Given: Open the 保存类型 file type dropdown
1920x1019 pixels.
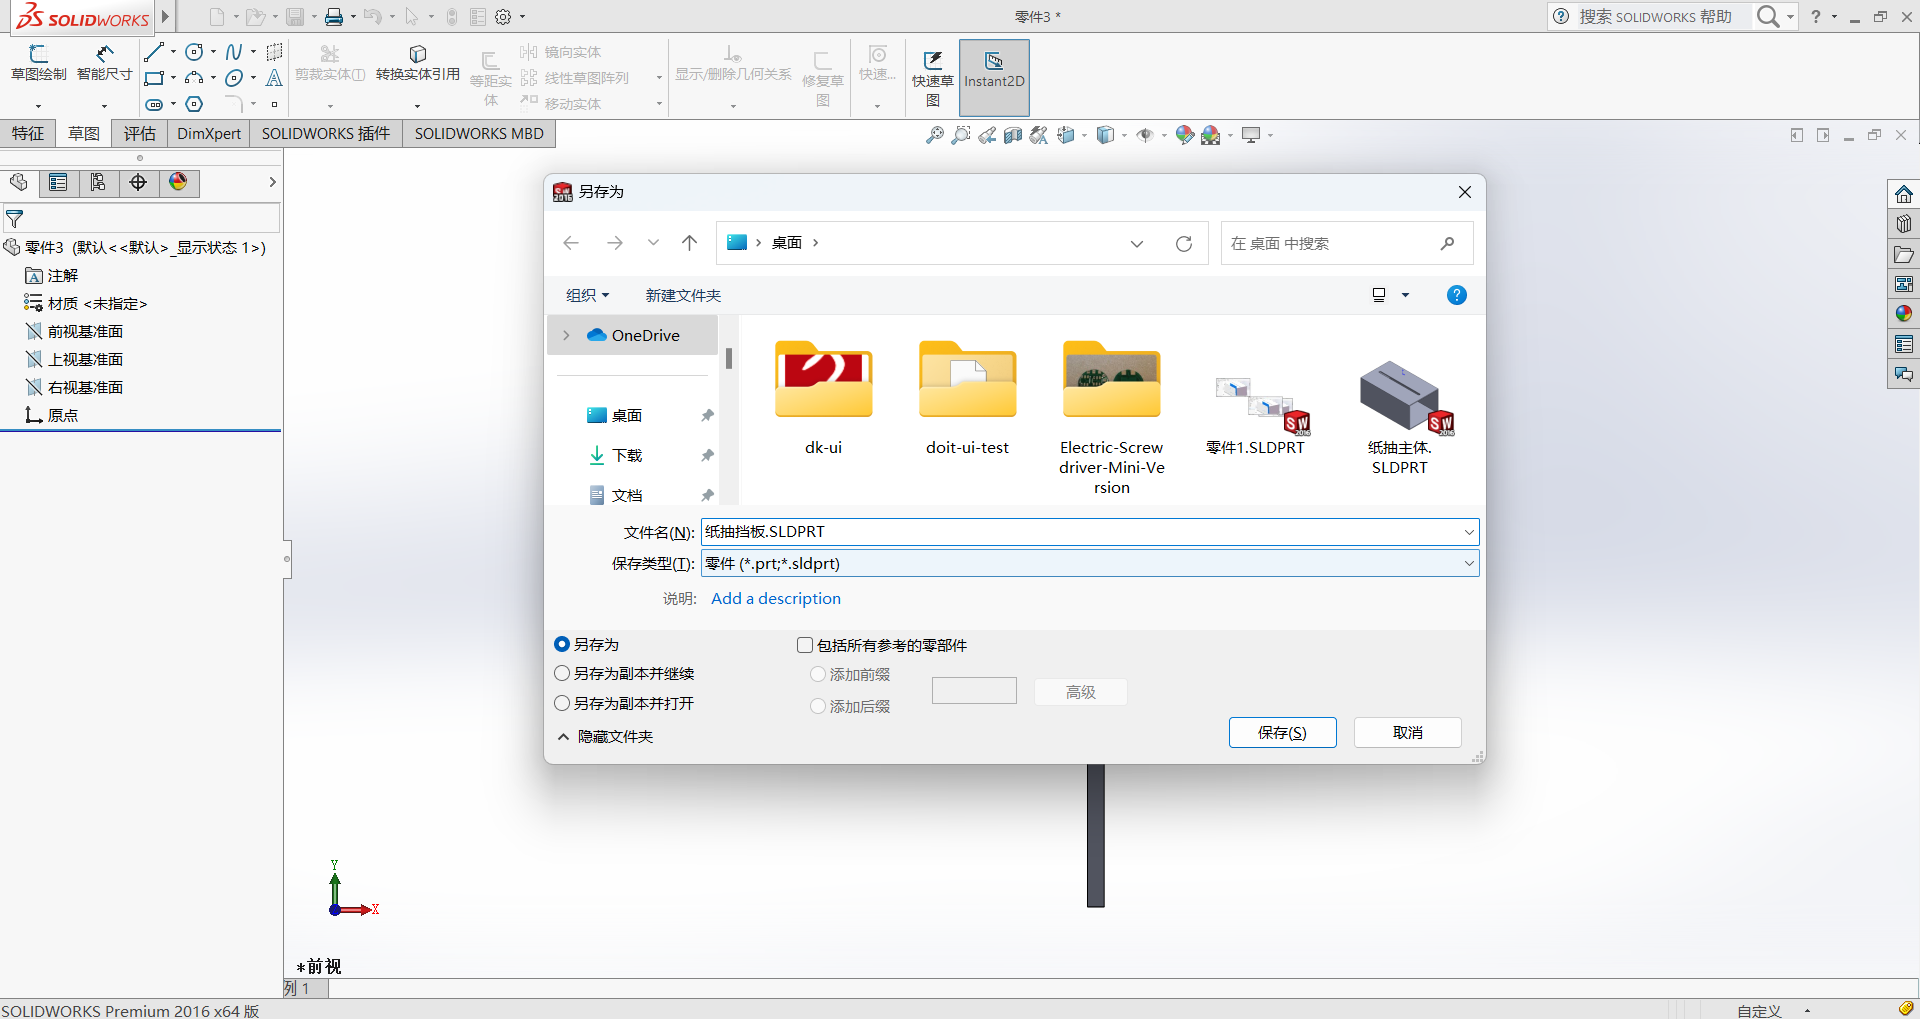Looking at the screenshot, I should pyautogui.click(x=1468, y=563).
